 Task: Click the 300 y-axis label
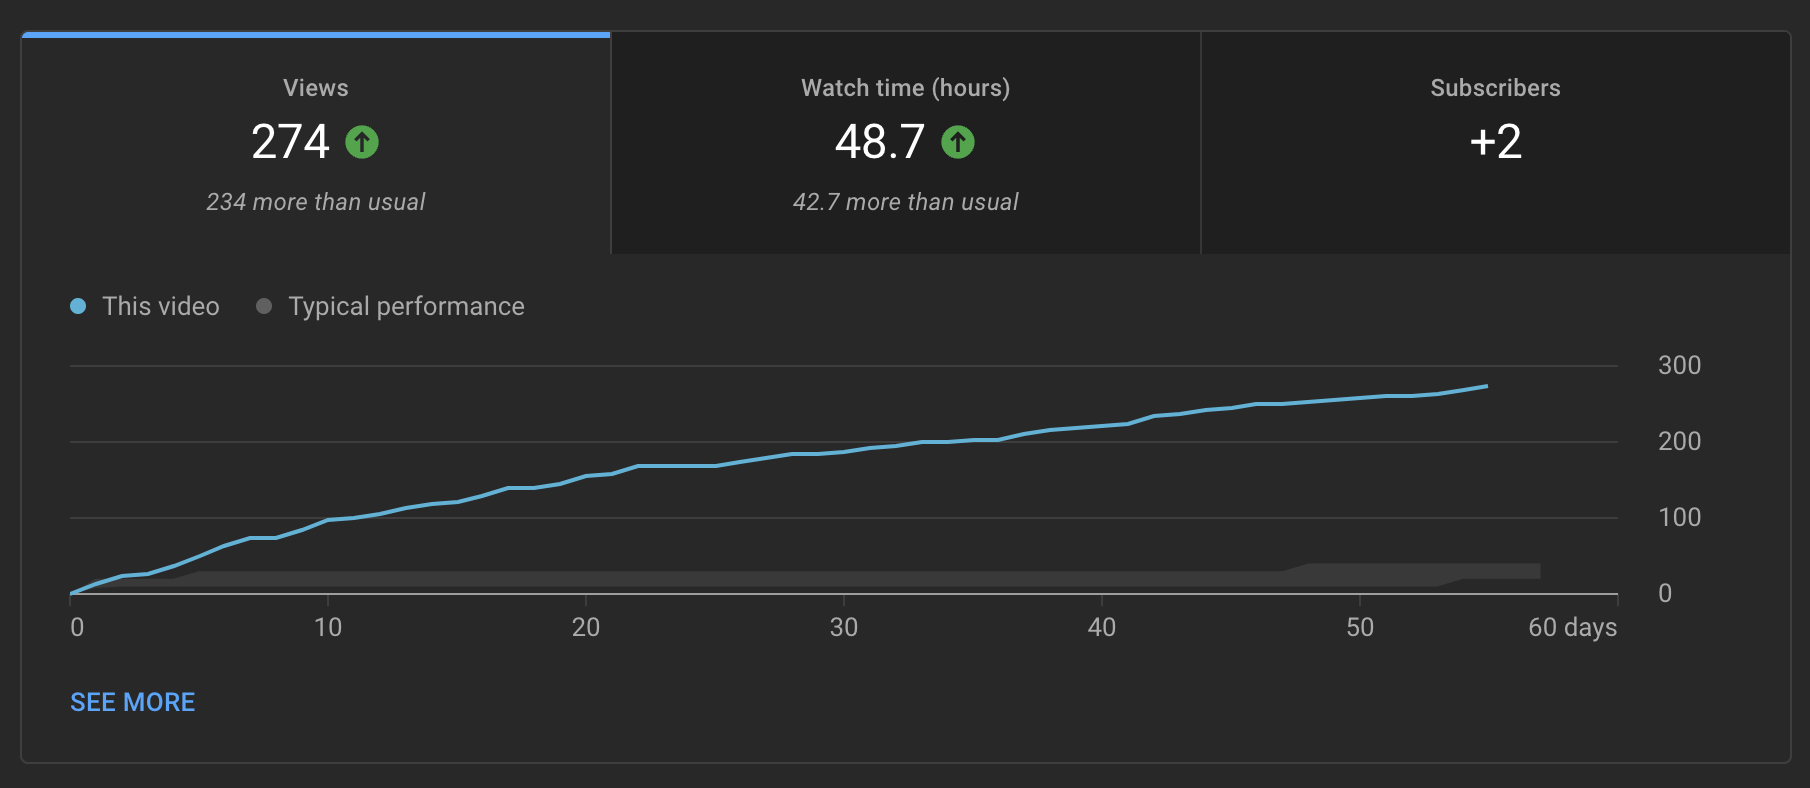(x=1679, y=365)
